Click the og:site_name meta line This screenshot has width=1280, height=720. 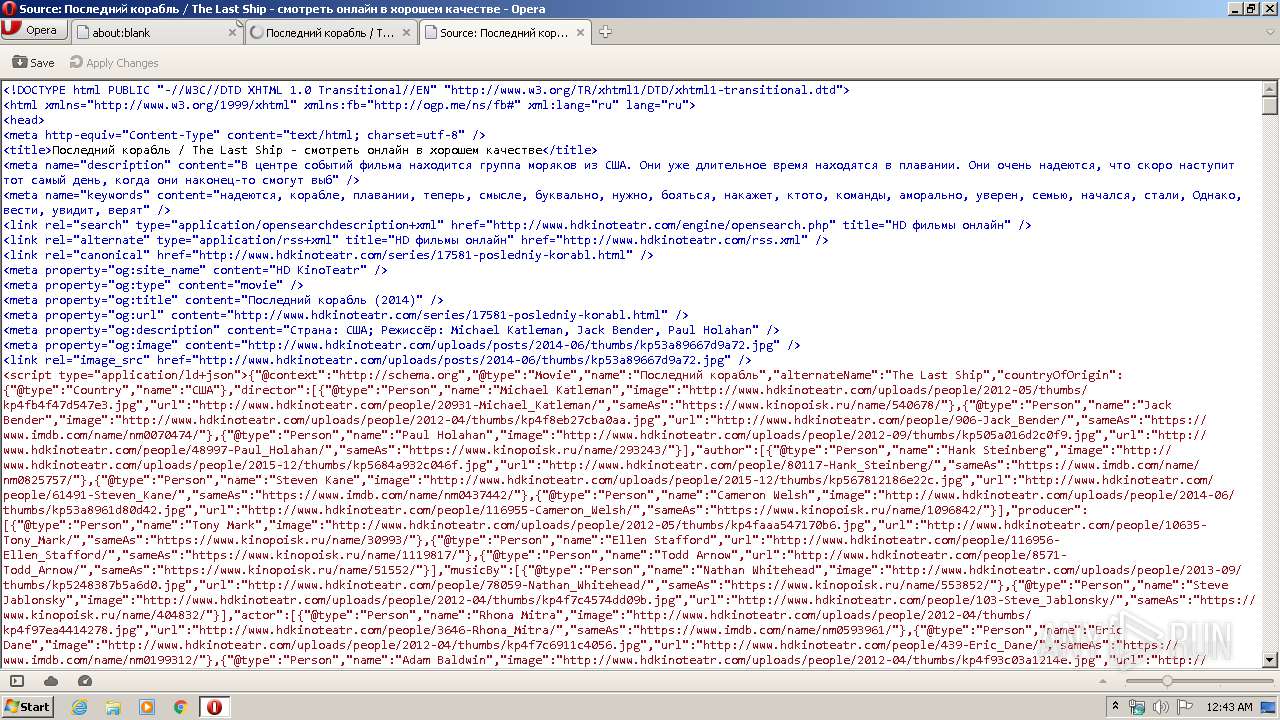pos(197,270)
